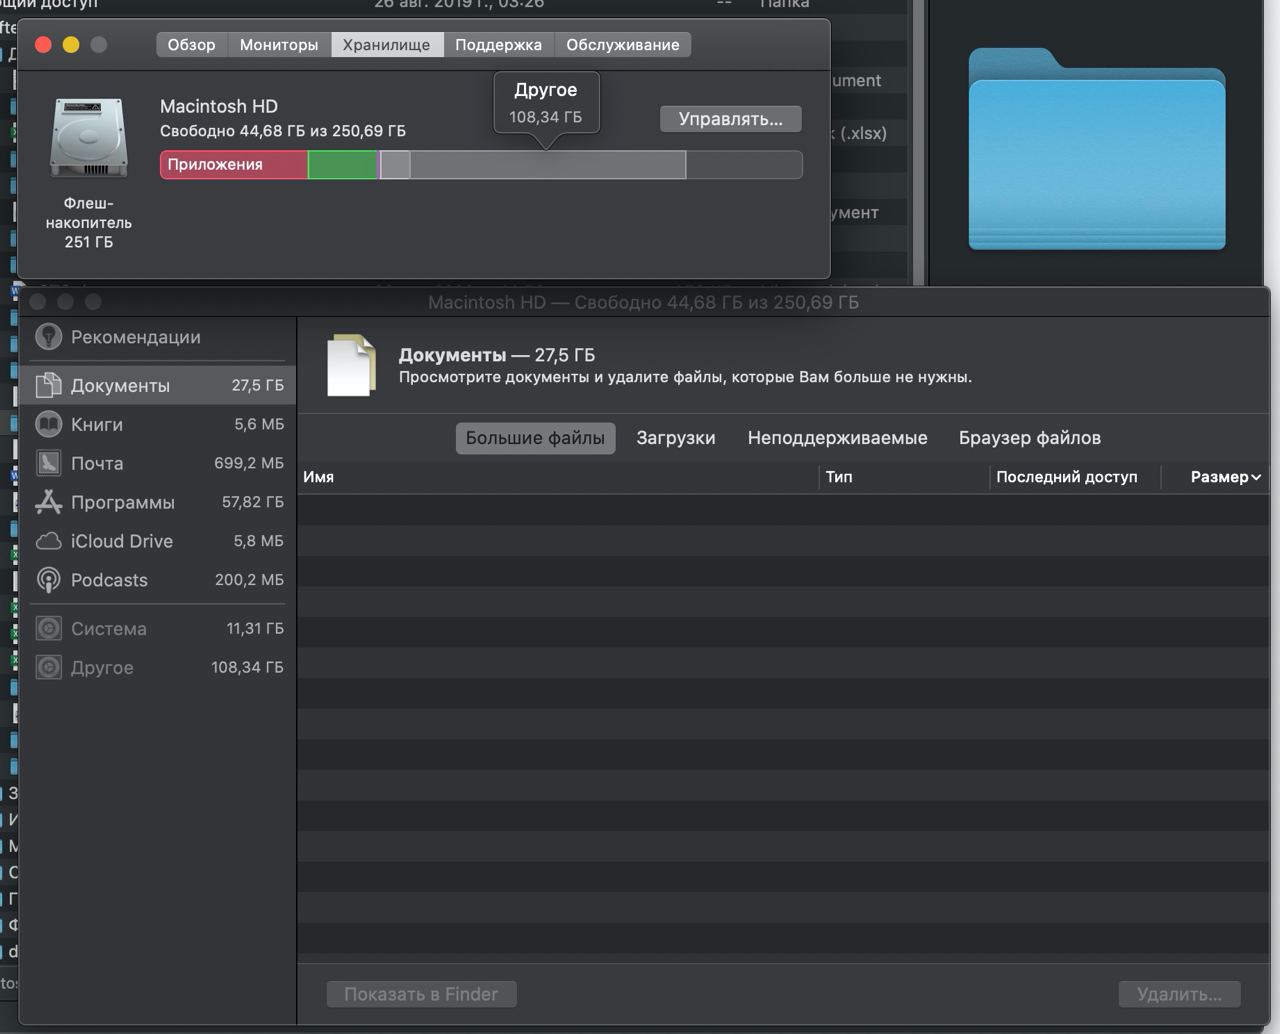1280x1034 pixels.
Task: Click the green storage bar segment
Action: click(x=343, y=165)
